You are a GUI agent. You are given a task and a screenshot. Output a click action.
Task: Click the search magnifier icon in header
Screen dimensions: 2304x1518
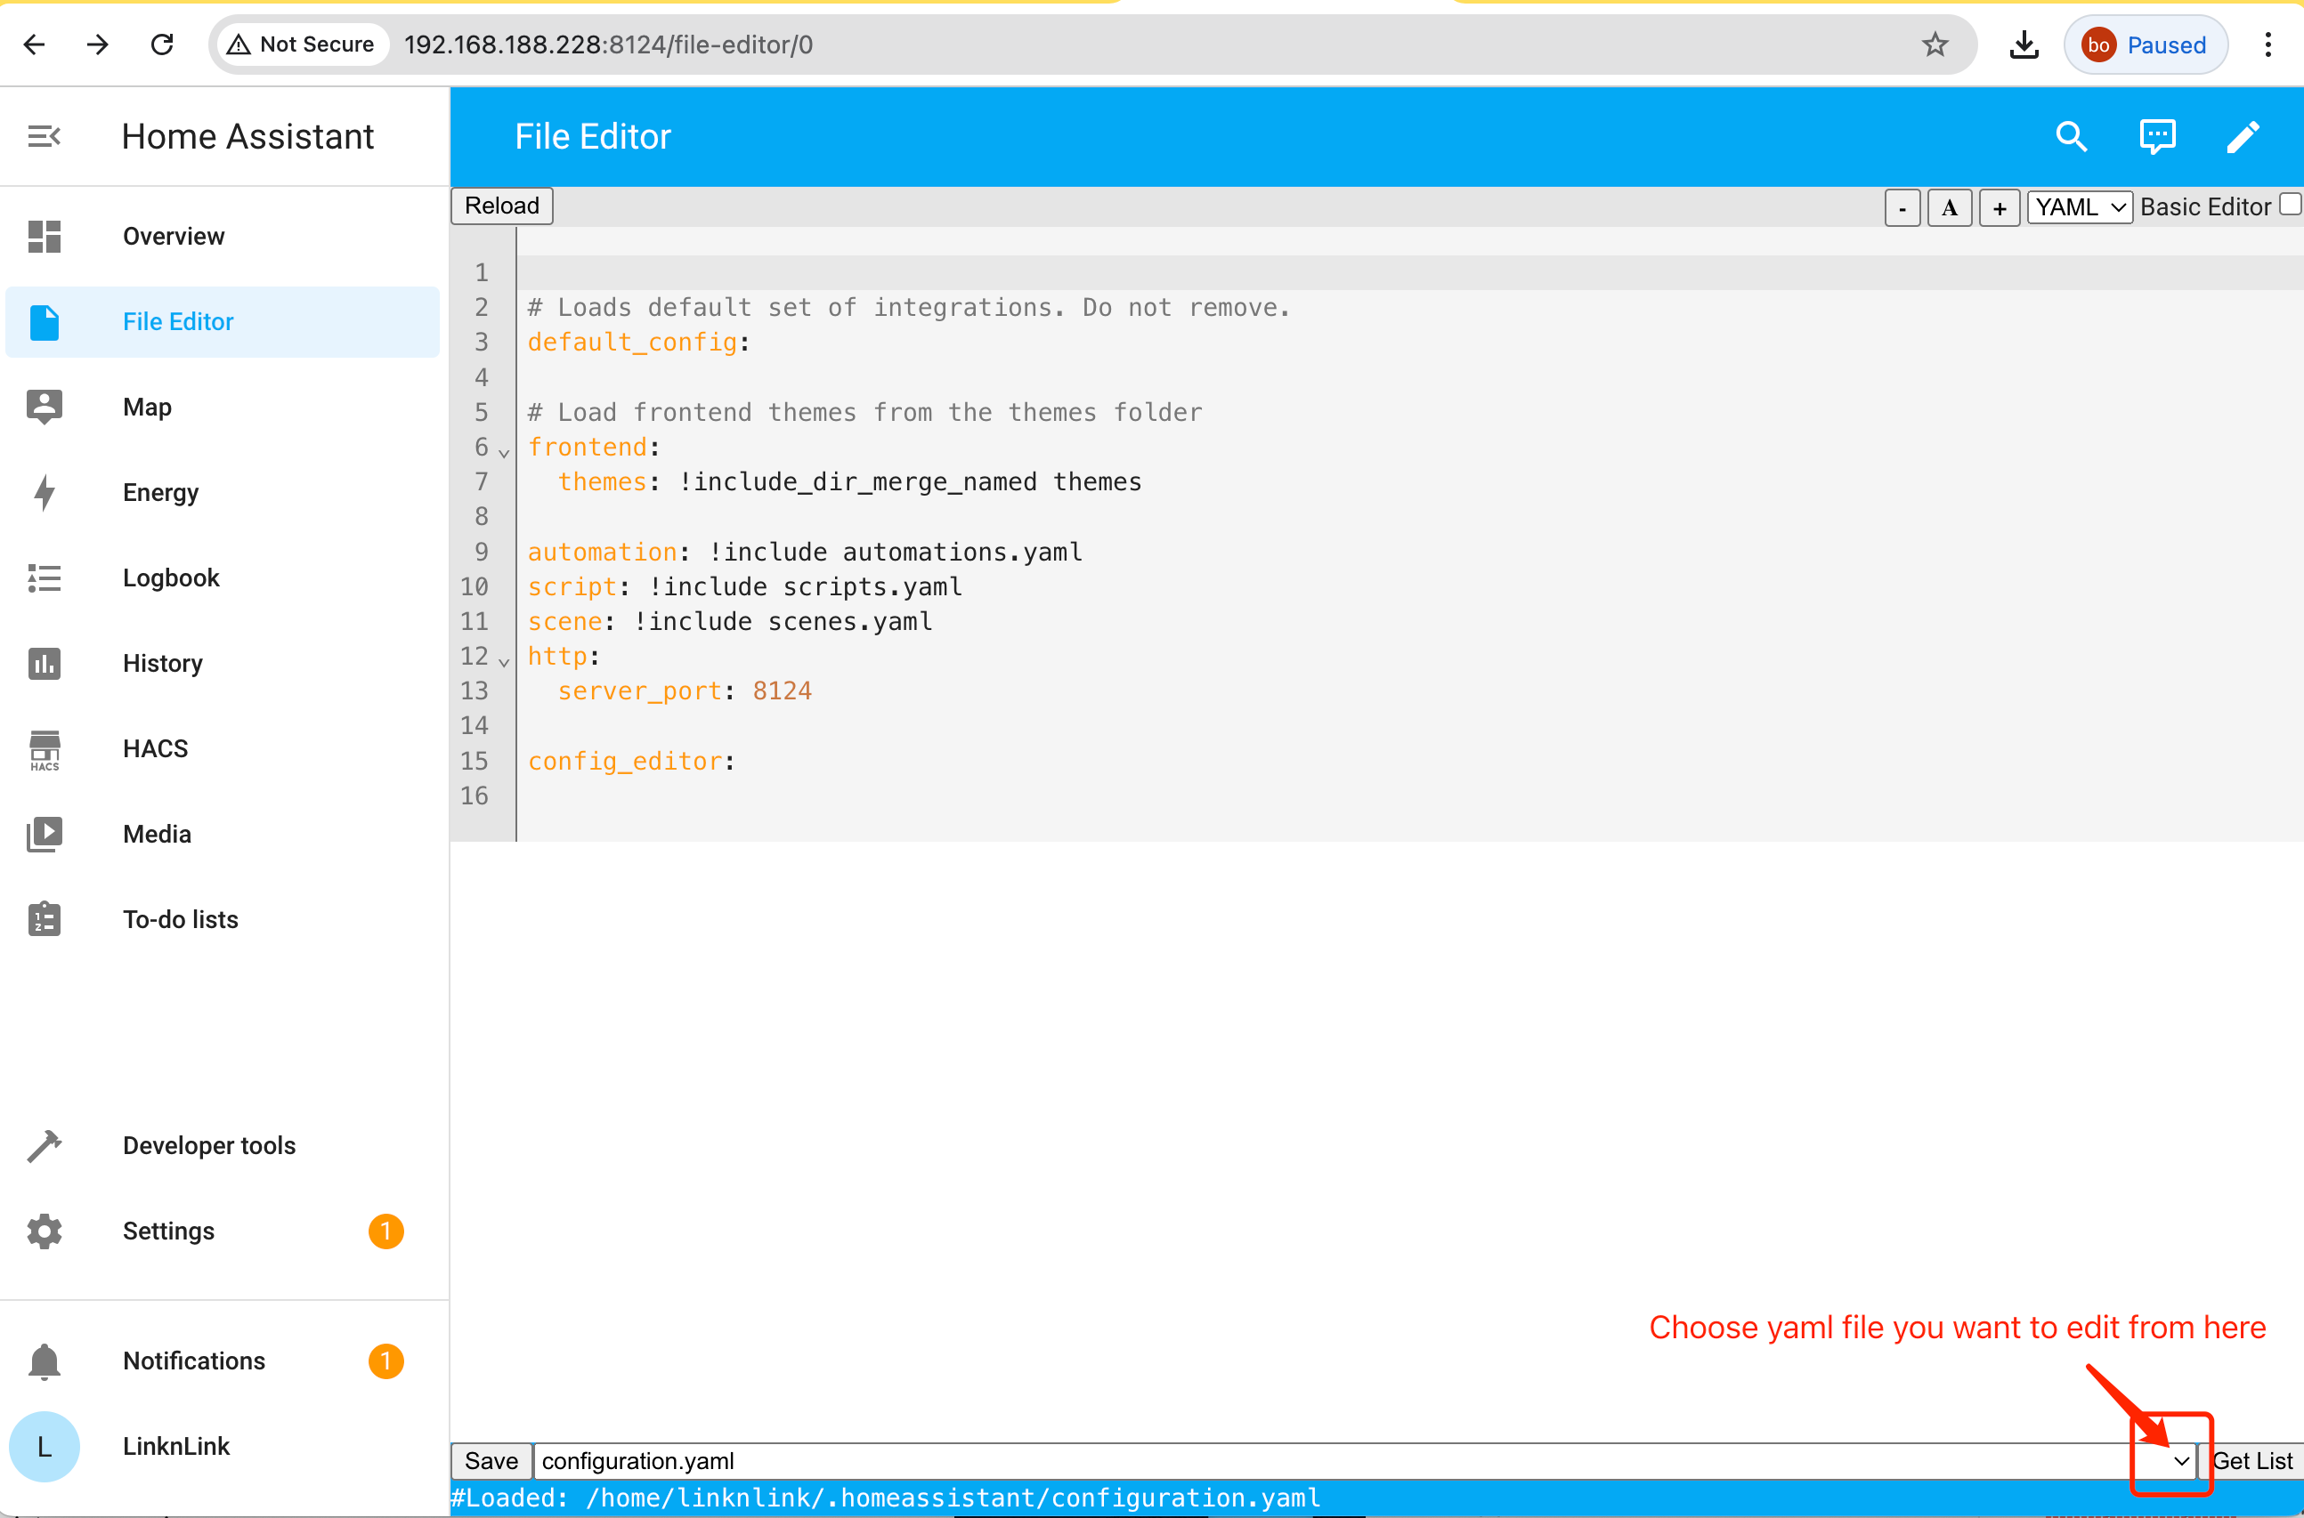(x=2071, y=136)
